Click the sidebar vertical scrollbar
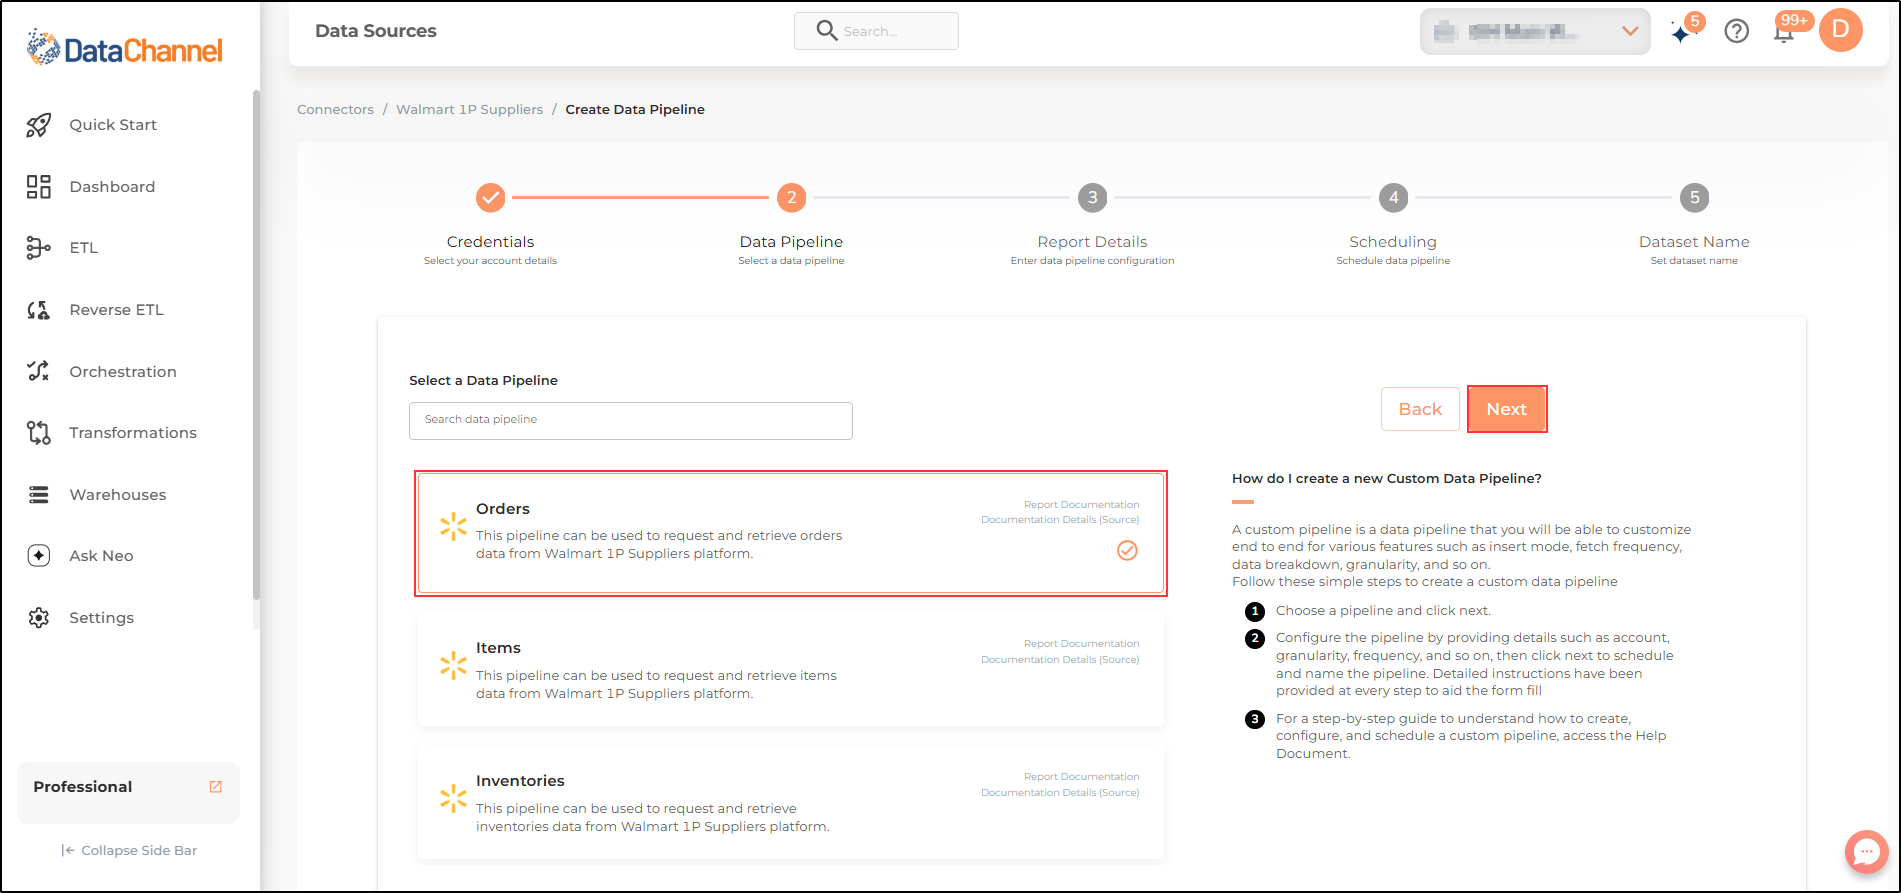The height and width of the screenshot is (893, 1901). 256,345
